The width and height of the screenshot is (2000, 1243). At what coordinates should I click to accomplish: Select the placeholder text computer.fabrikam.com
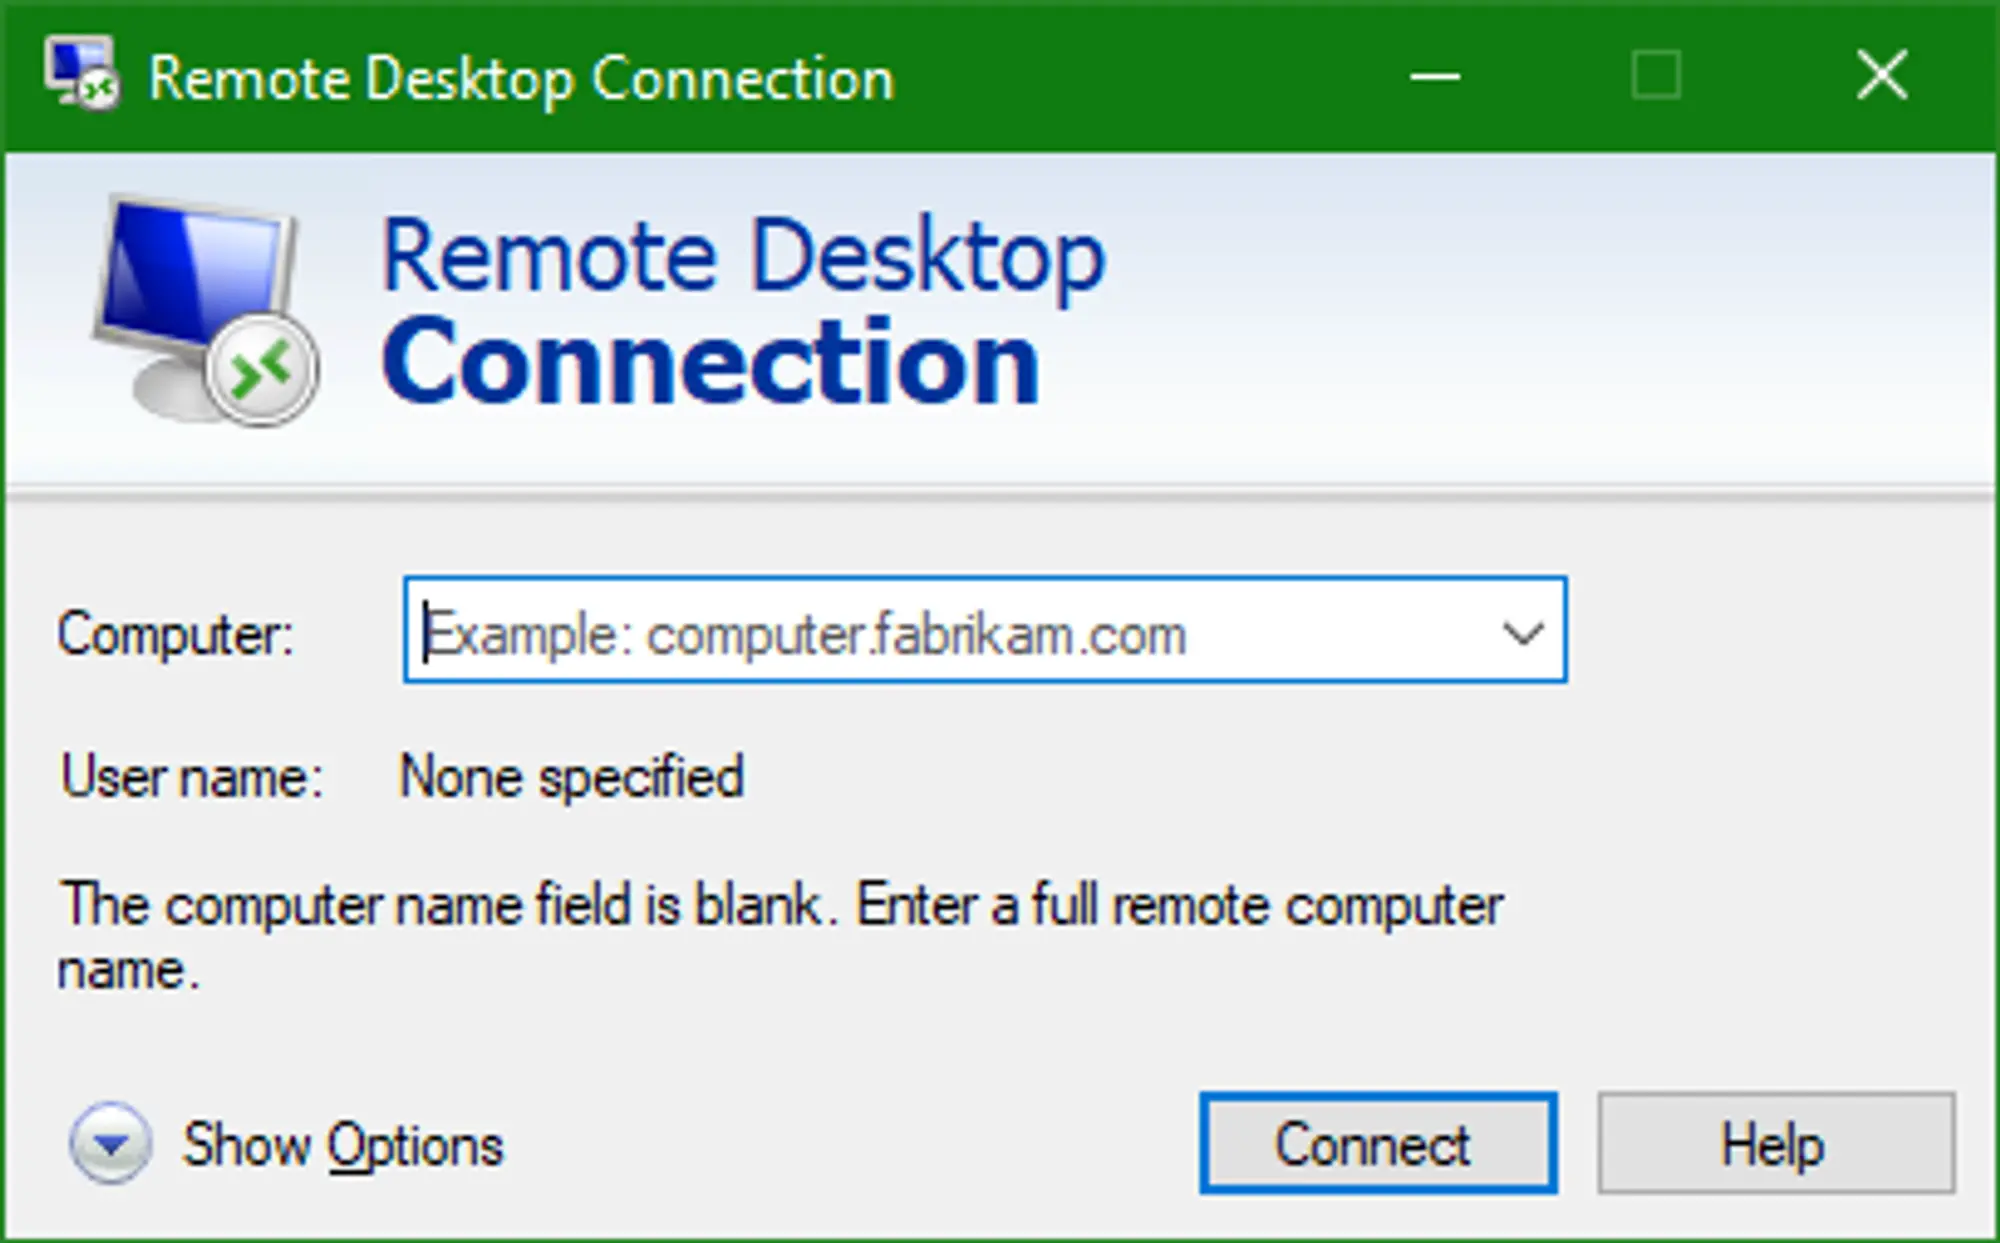coord(805,630)
